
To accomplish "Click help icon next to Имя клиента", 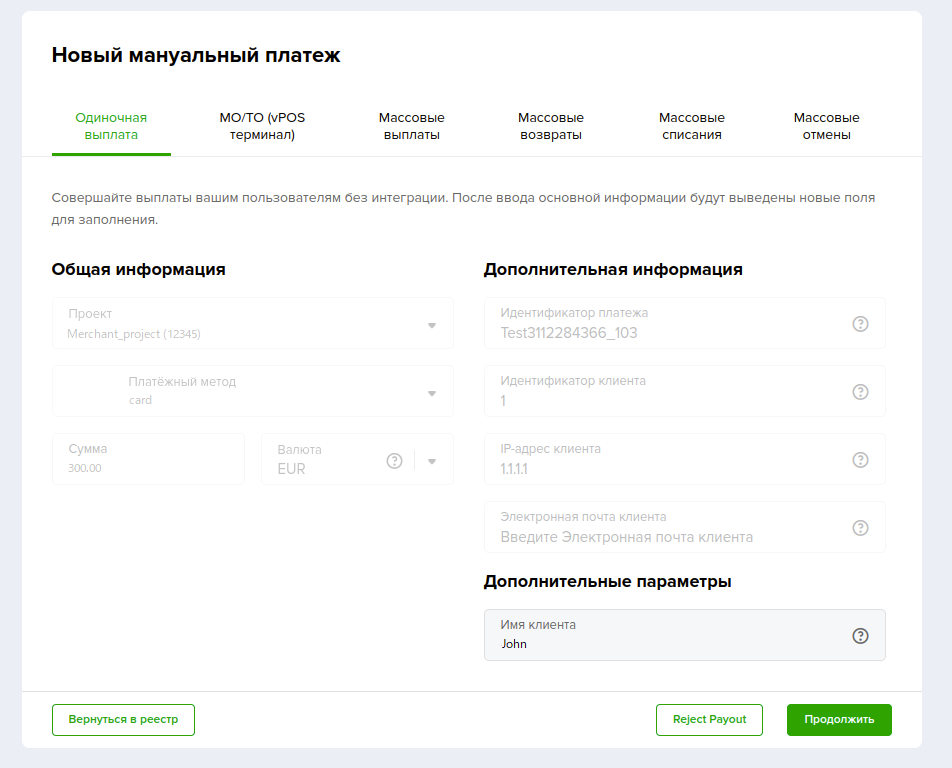I will 860,636.
